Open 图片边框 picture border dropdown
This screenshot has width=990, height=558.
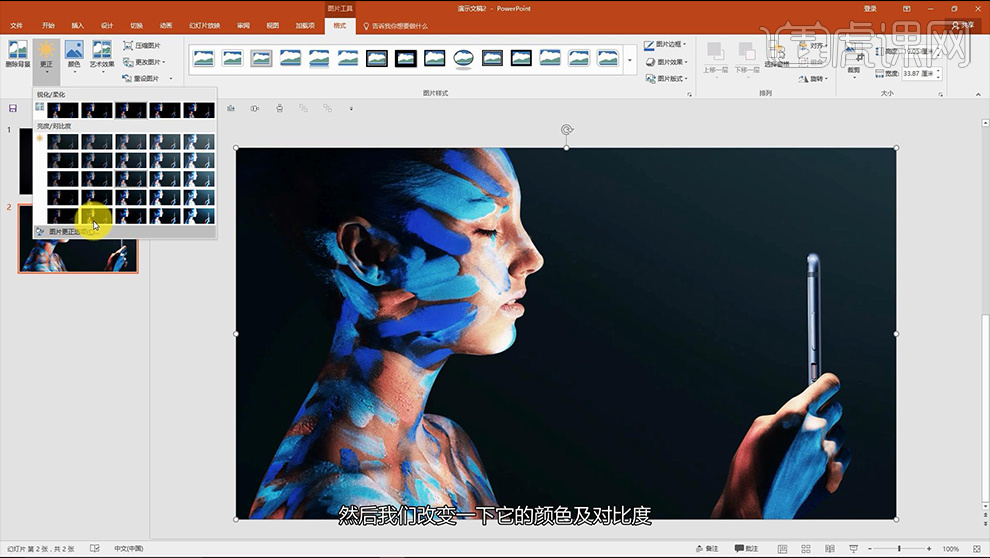pos(665,45)
